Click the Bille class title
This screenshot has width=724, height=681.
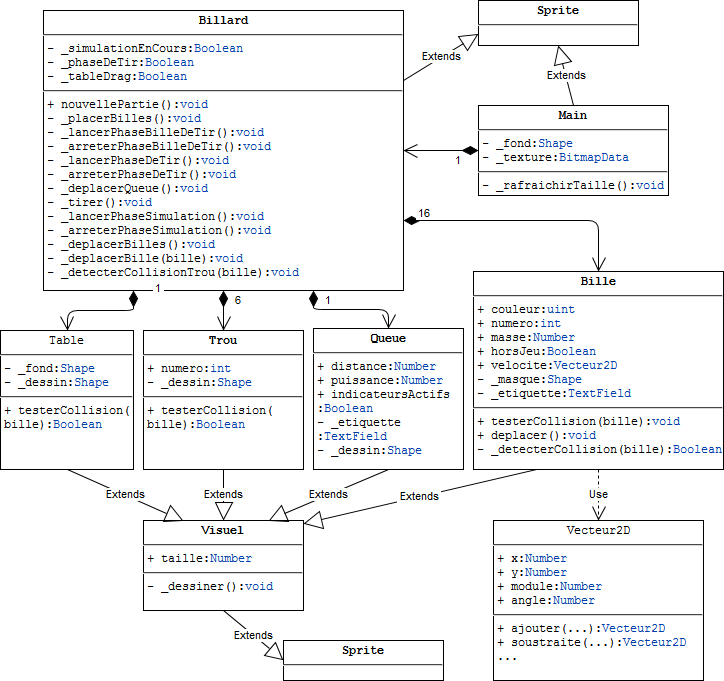coord(598,281)
